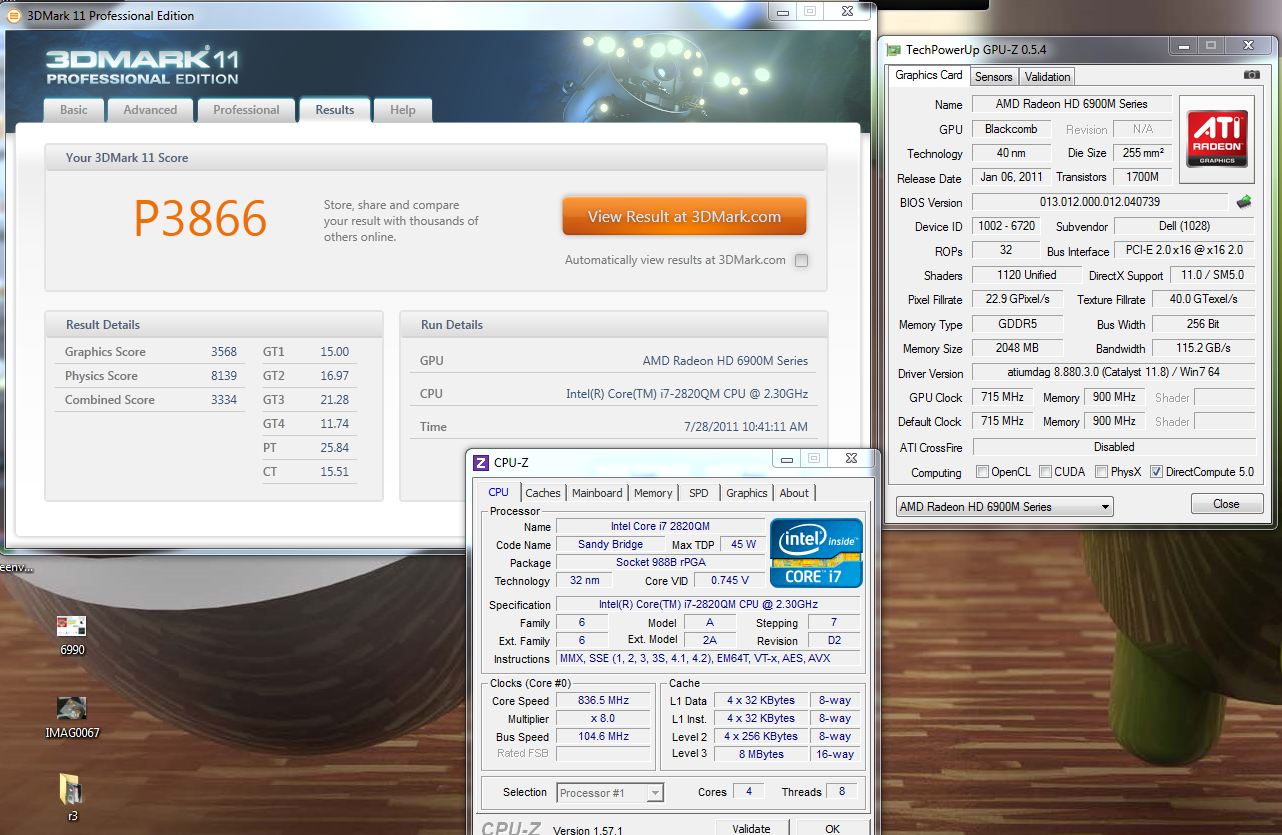Click the GT3 value 21.28
The height and width of the screenshot is (835, 1282).
pos(335,400)
